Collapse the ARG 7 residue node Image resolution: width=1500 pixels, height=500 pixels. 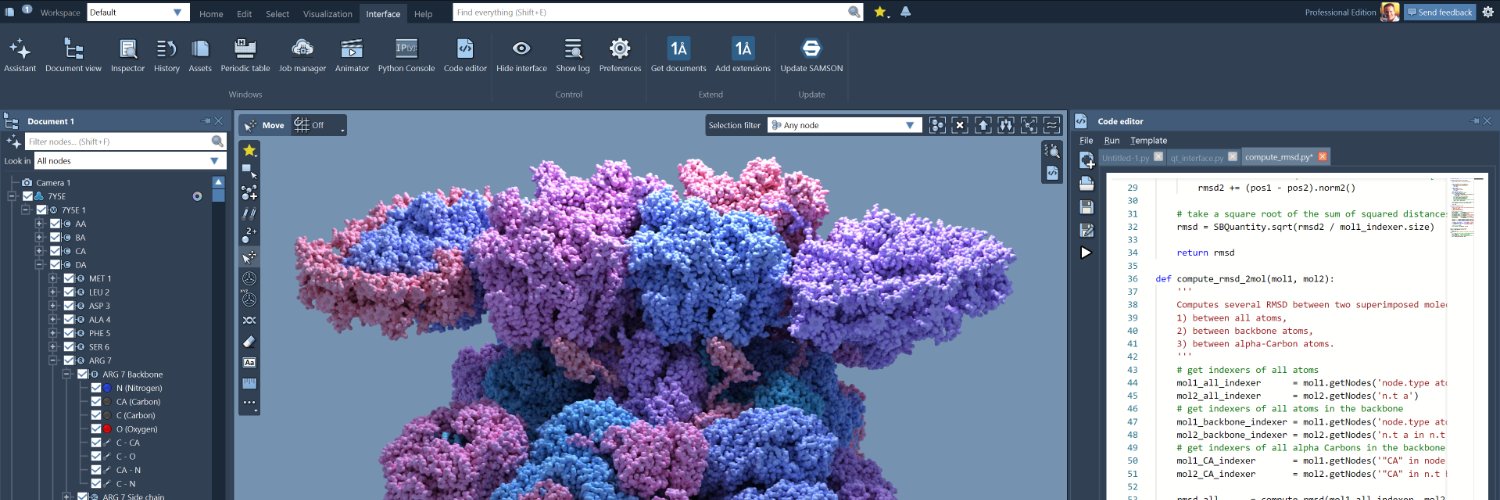click(53, 361)
